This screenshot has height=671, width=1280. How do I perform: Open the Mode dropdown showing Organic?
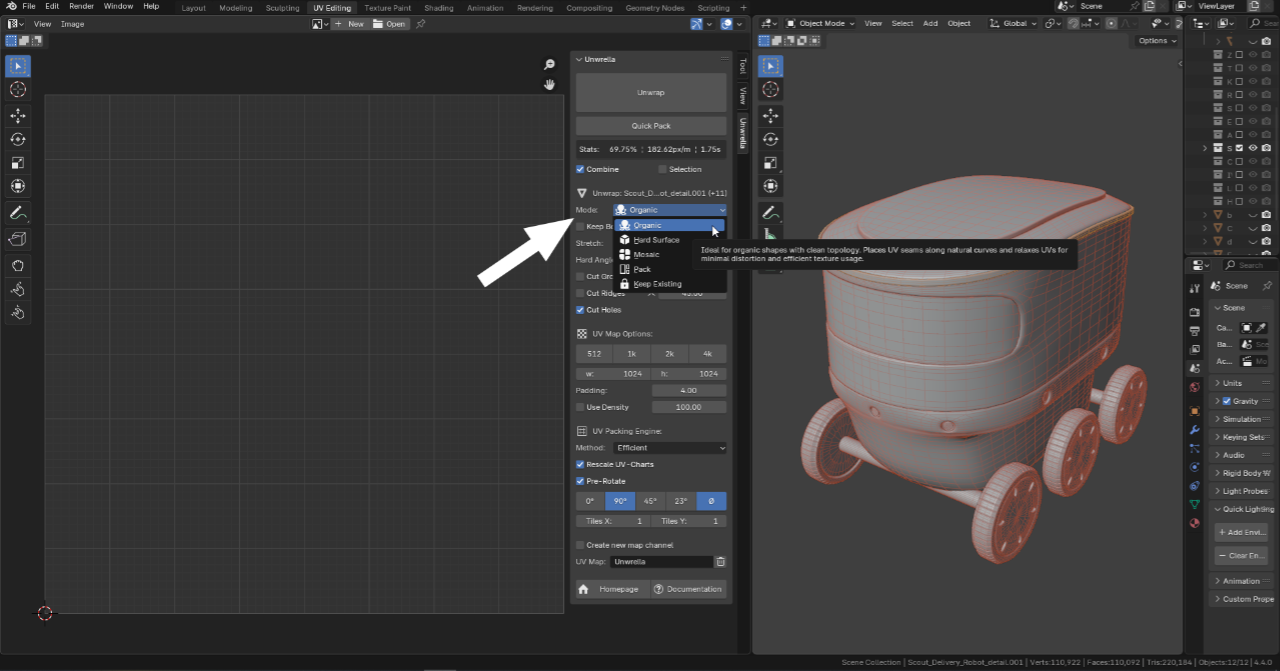click(670, 210)
